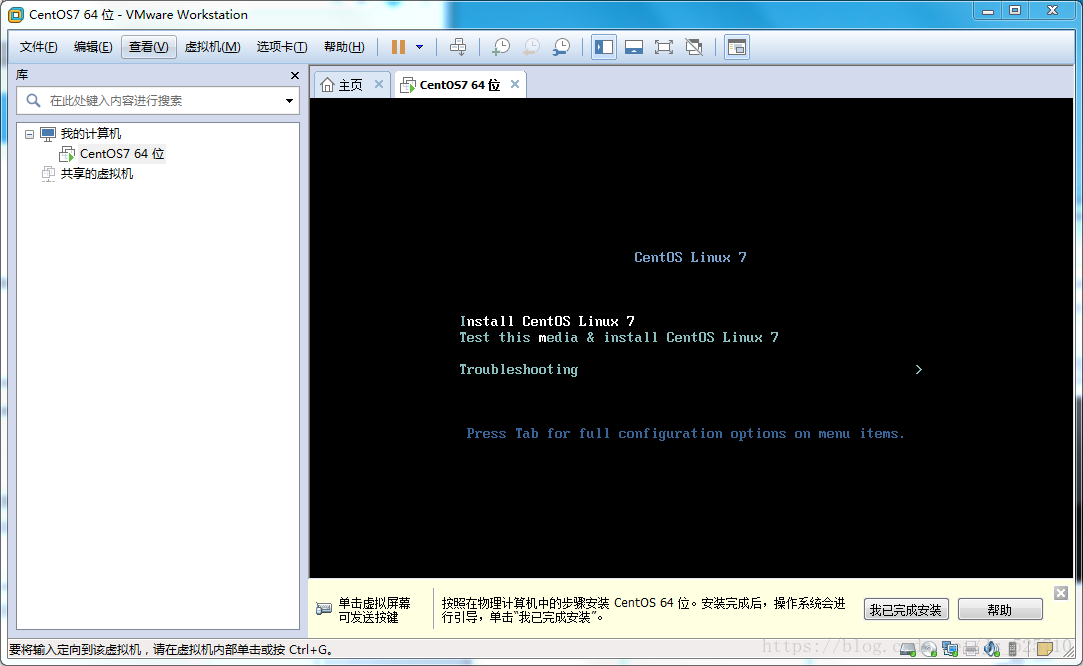Click the message log note icon

1044,648
